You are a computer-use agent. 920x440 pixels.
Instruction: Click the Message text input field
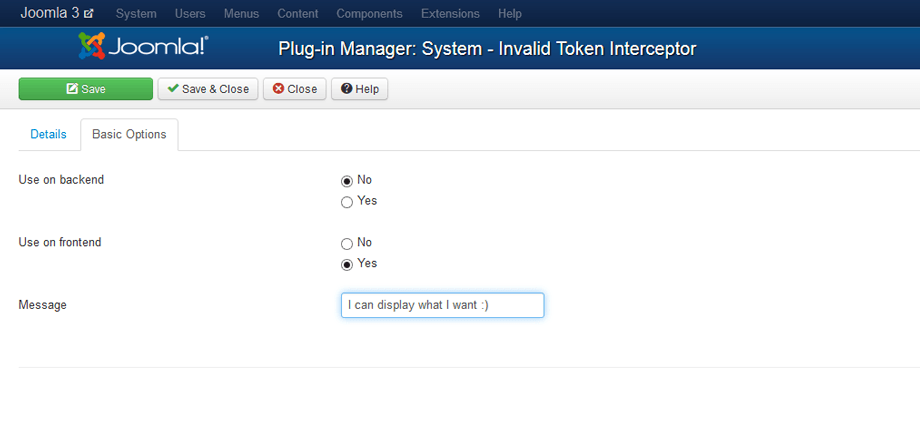click(442, 305)
